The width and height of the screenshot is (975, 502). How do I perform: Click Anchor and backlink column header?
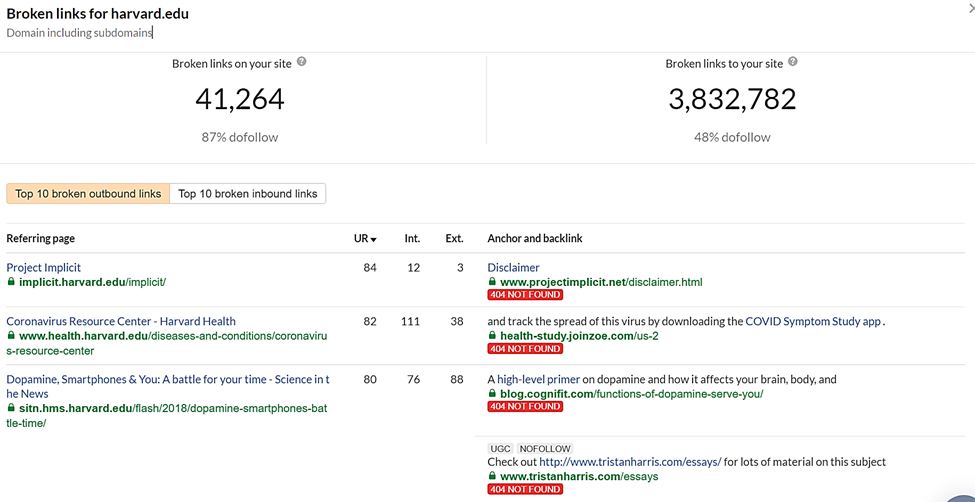(535, 238)
